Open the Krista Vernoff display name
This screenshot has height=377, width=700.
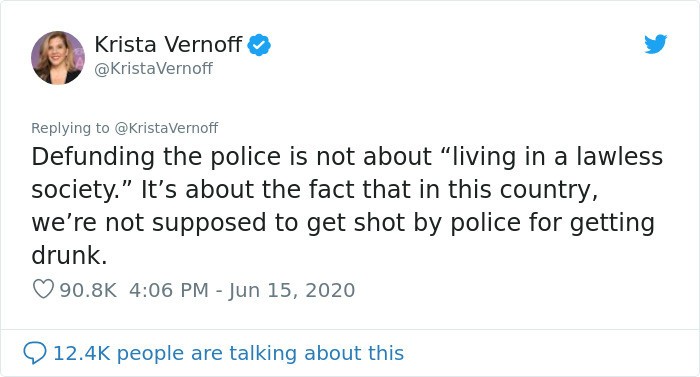[168, 44]
